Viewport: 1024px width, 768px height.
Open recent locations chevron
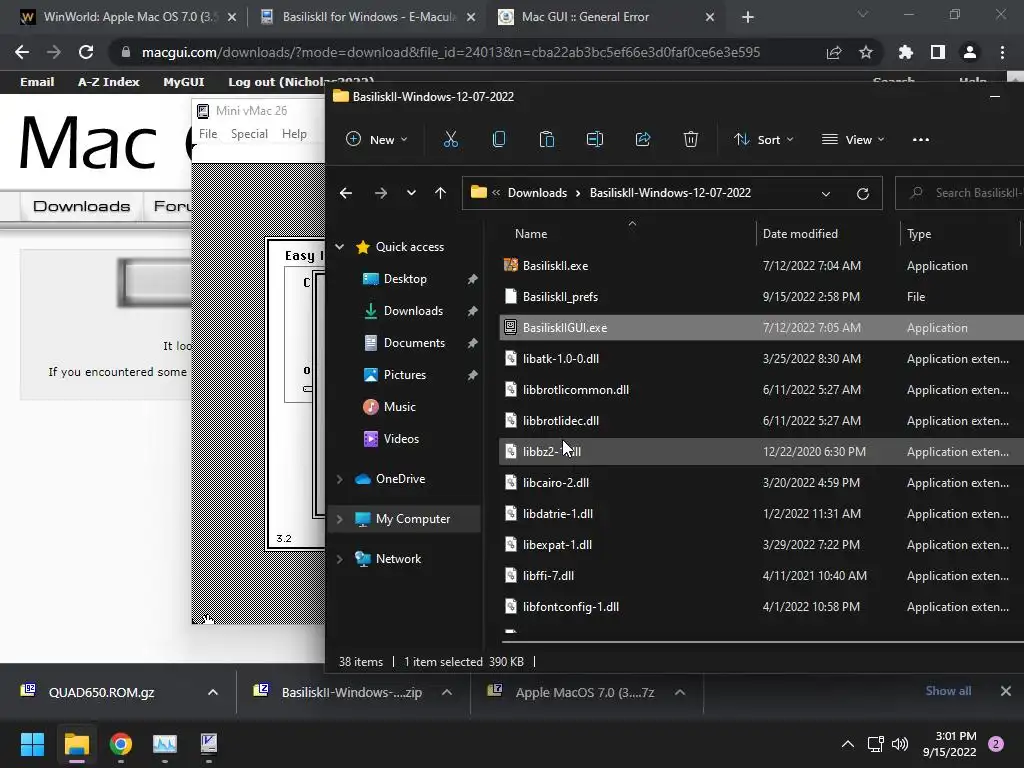tap(411, 193)
